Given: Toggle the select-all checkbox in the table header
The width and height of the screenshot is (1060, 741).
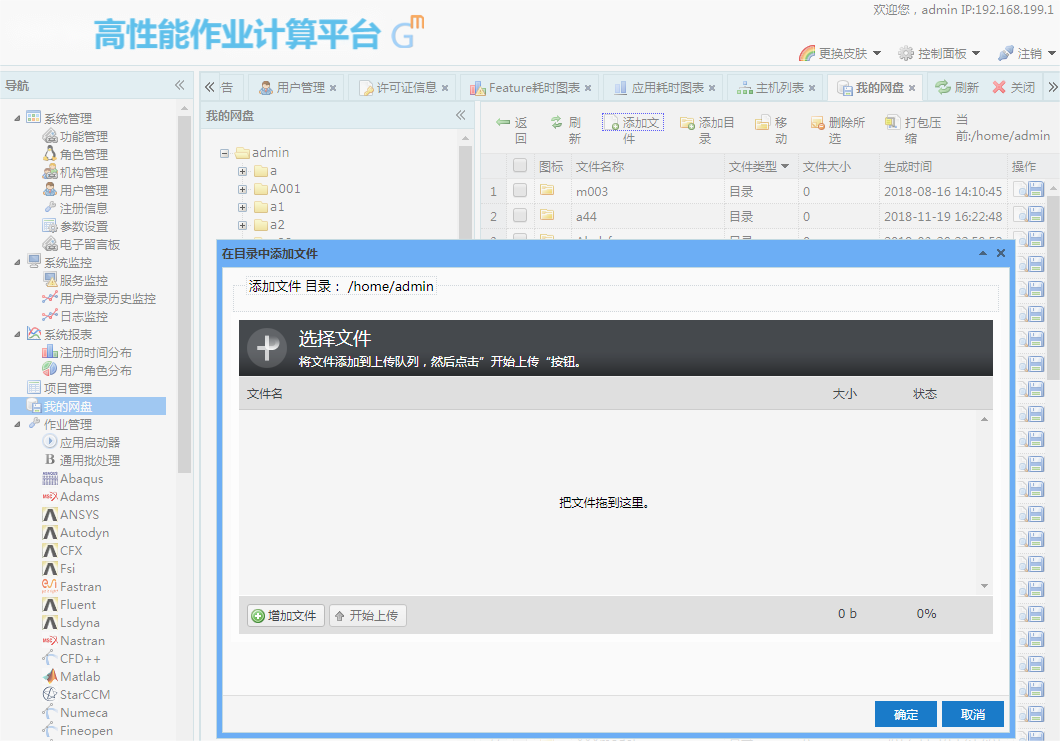Looking at the screenshot, I should (x=520, y=166).
